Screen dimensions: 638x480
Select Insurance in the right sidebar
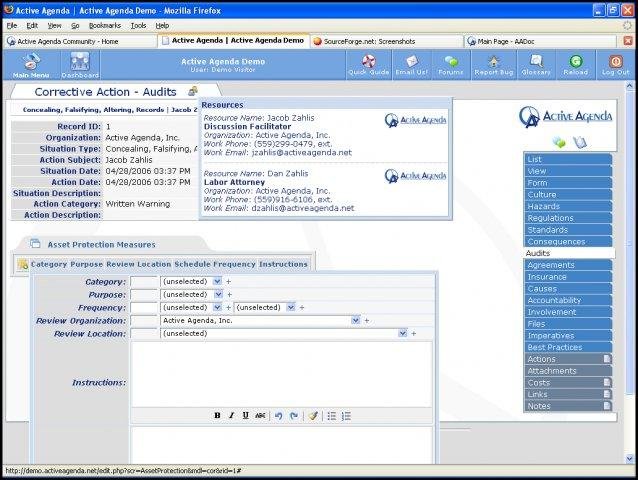click(x=568, y=277)
